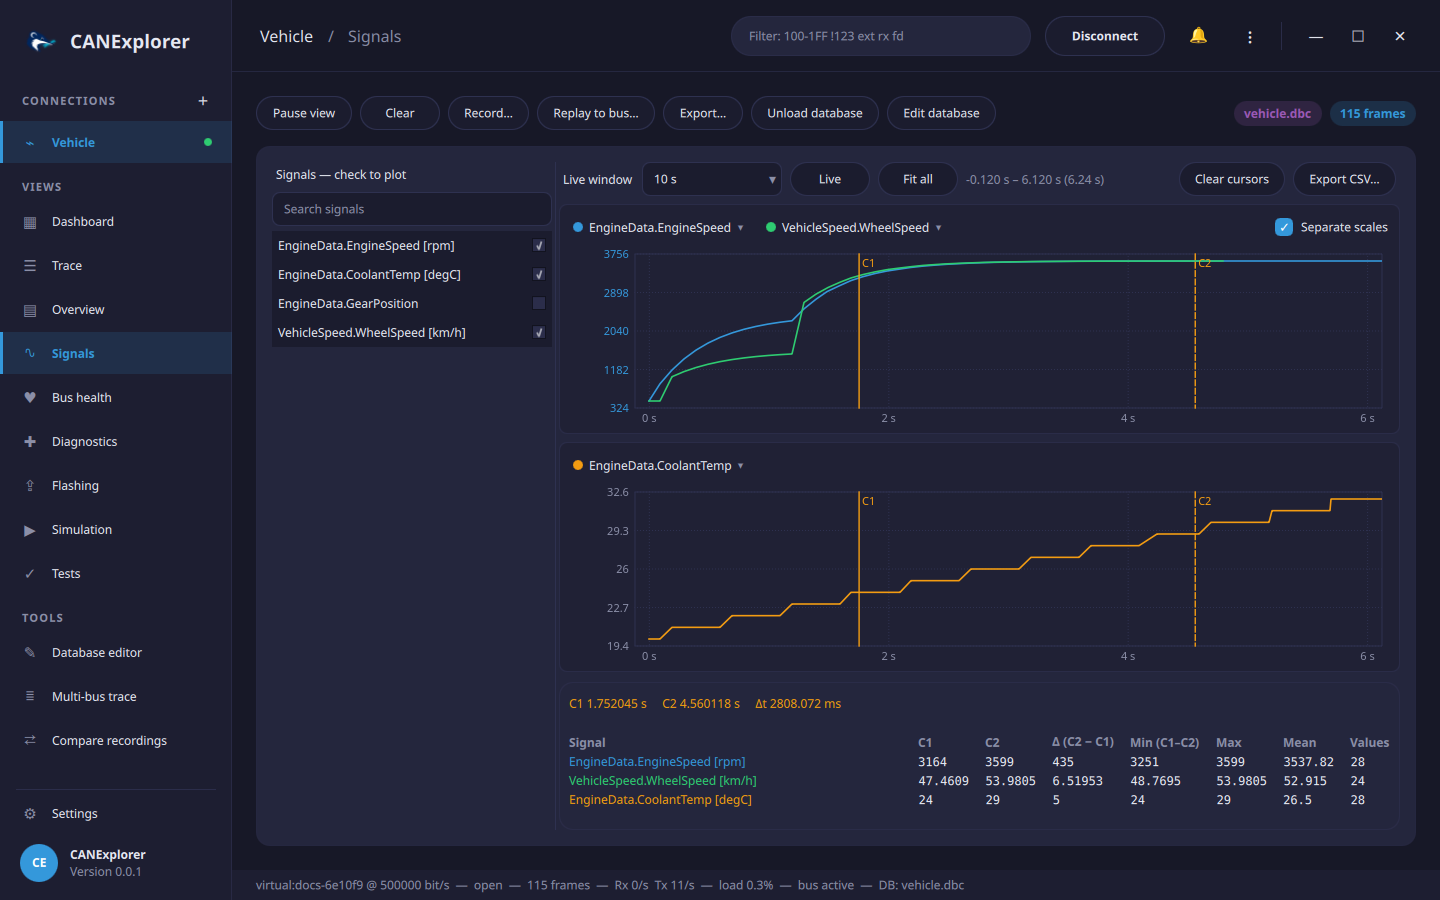1440x900 pixels.
Task: Click the Disconnect button
Action: click(x=1105, y=36)
